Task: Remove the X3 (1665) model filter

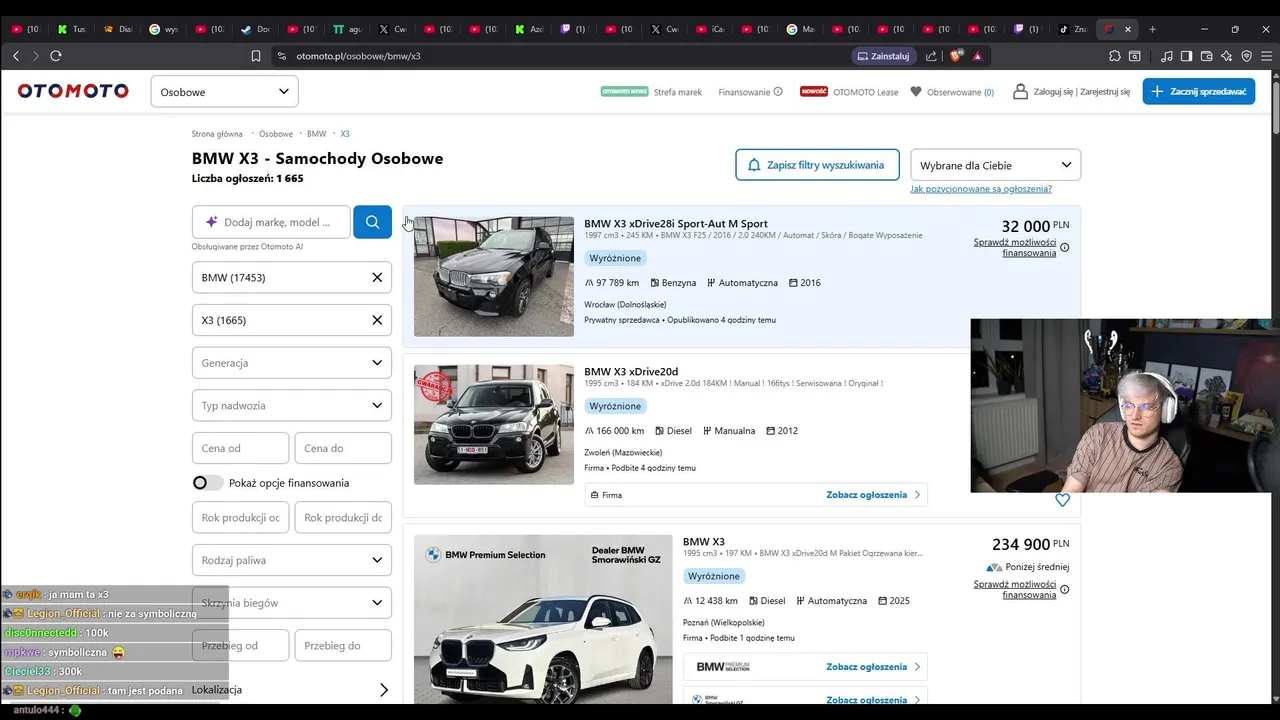Action: click(377, 320)
